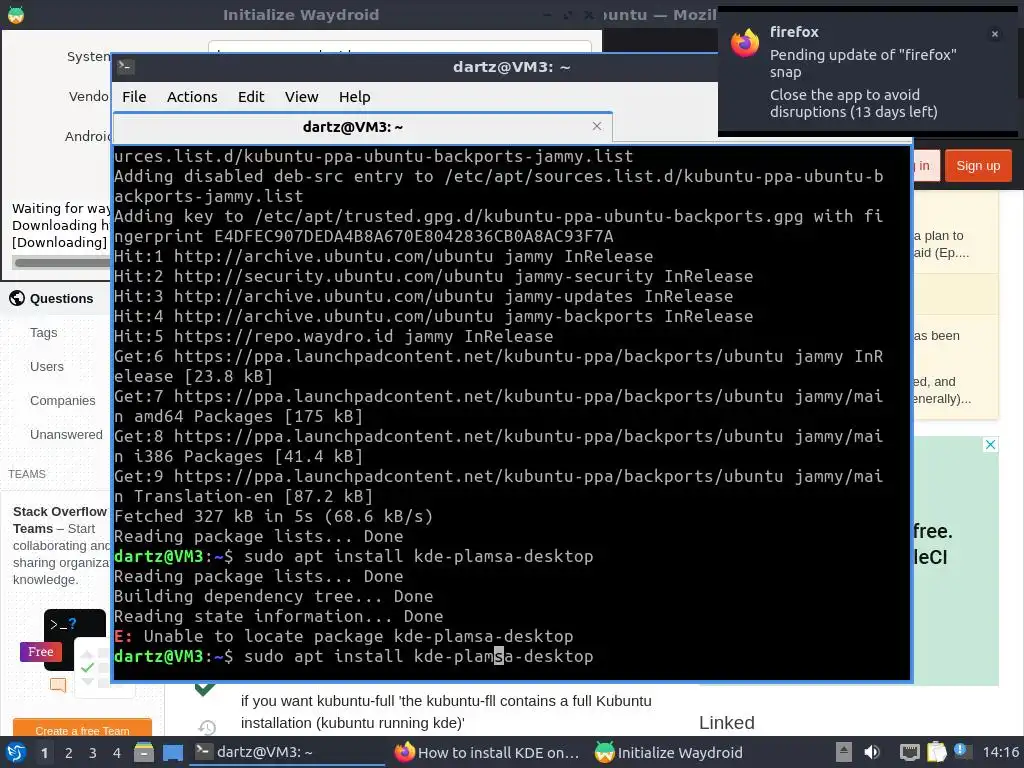The height and width of the screenshot is (768, 1024).
Task: Open the terminal Help menu
Action: pyautogui.click(x=355, y=97)
